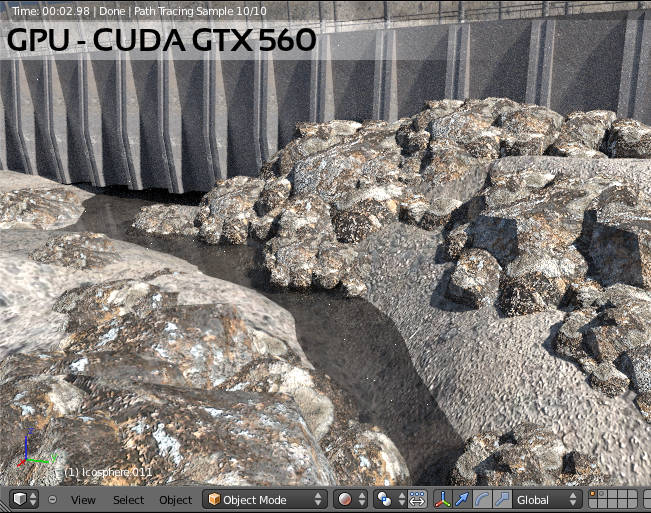Collapse the header menus with the minus icon
The height and width of the screenshot is (513, 651).
pyautogui.click(x=52, y=500)
